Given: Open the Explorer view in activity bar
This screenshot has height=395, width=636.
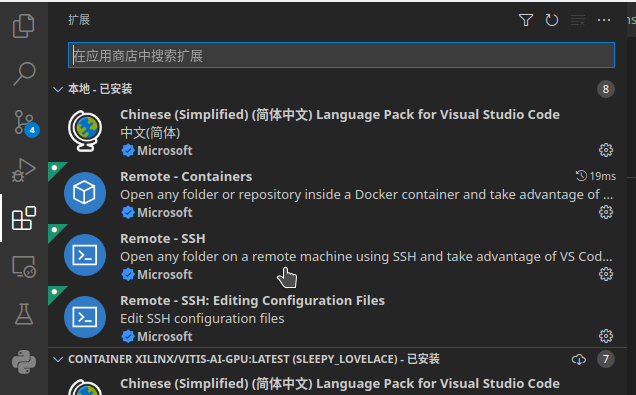Looking at the screenshot, I should (x=24, y=26).
